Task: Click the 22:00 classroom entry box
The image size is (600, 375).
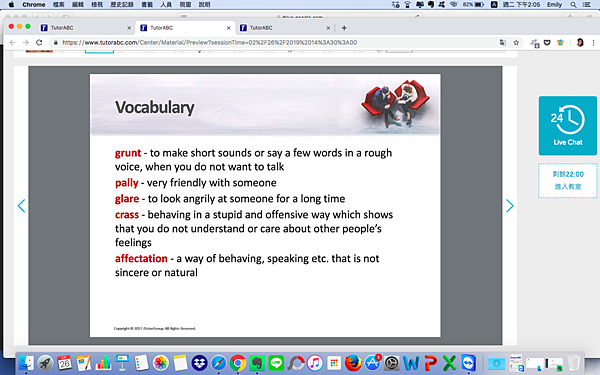Action: click(567, 180)
